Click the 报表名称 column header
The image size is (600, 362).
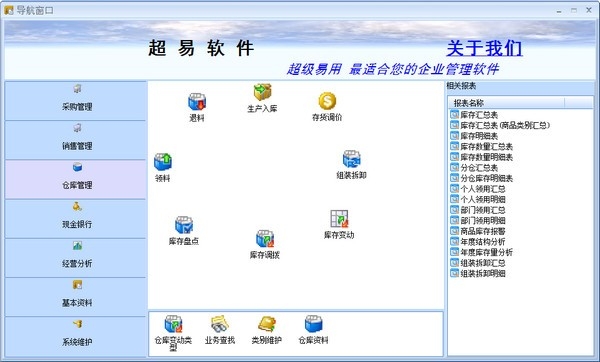coord(506,103)
